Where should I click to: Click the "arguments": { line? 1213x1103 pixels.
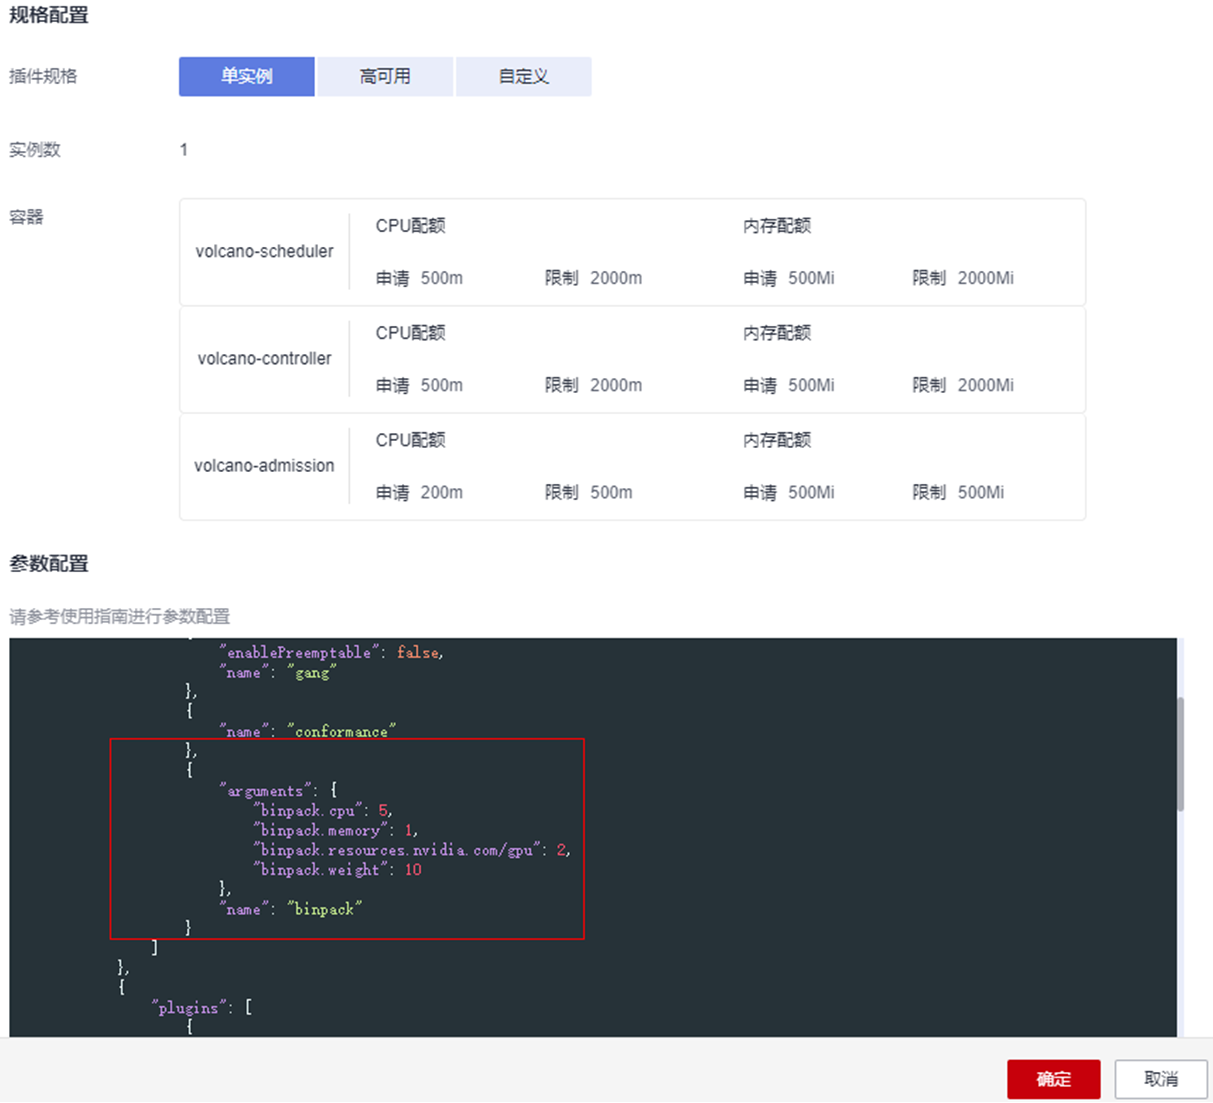pyautogui.click(x=279, y=791)
